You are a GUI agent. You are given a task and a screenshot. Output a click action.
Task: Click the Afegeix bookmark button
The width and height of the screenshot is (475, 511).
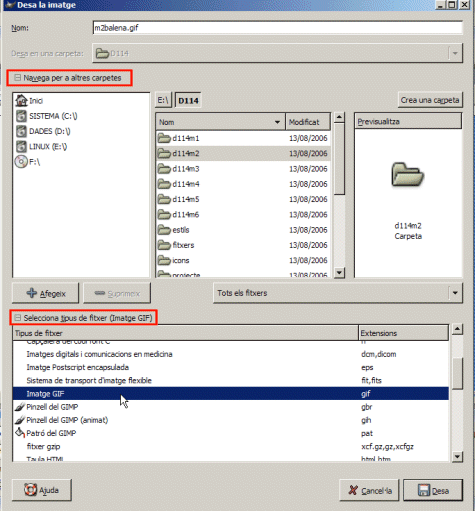46,293
